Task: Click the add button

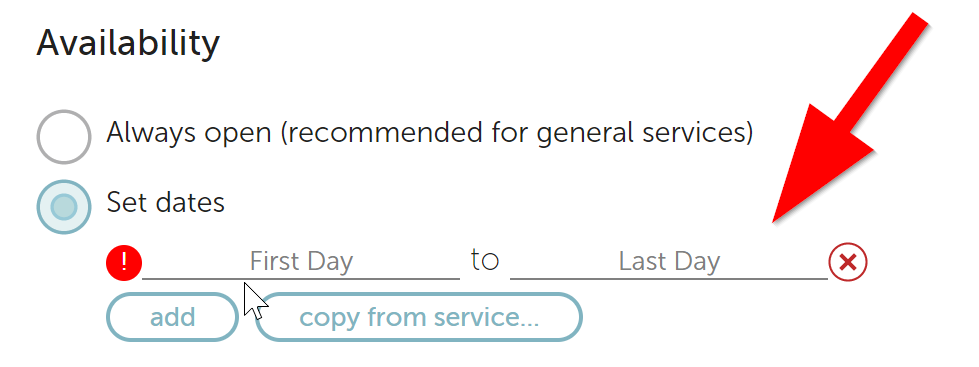Action: (x=172, y=317)
